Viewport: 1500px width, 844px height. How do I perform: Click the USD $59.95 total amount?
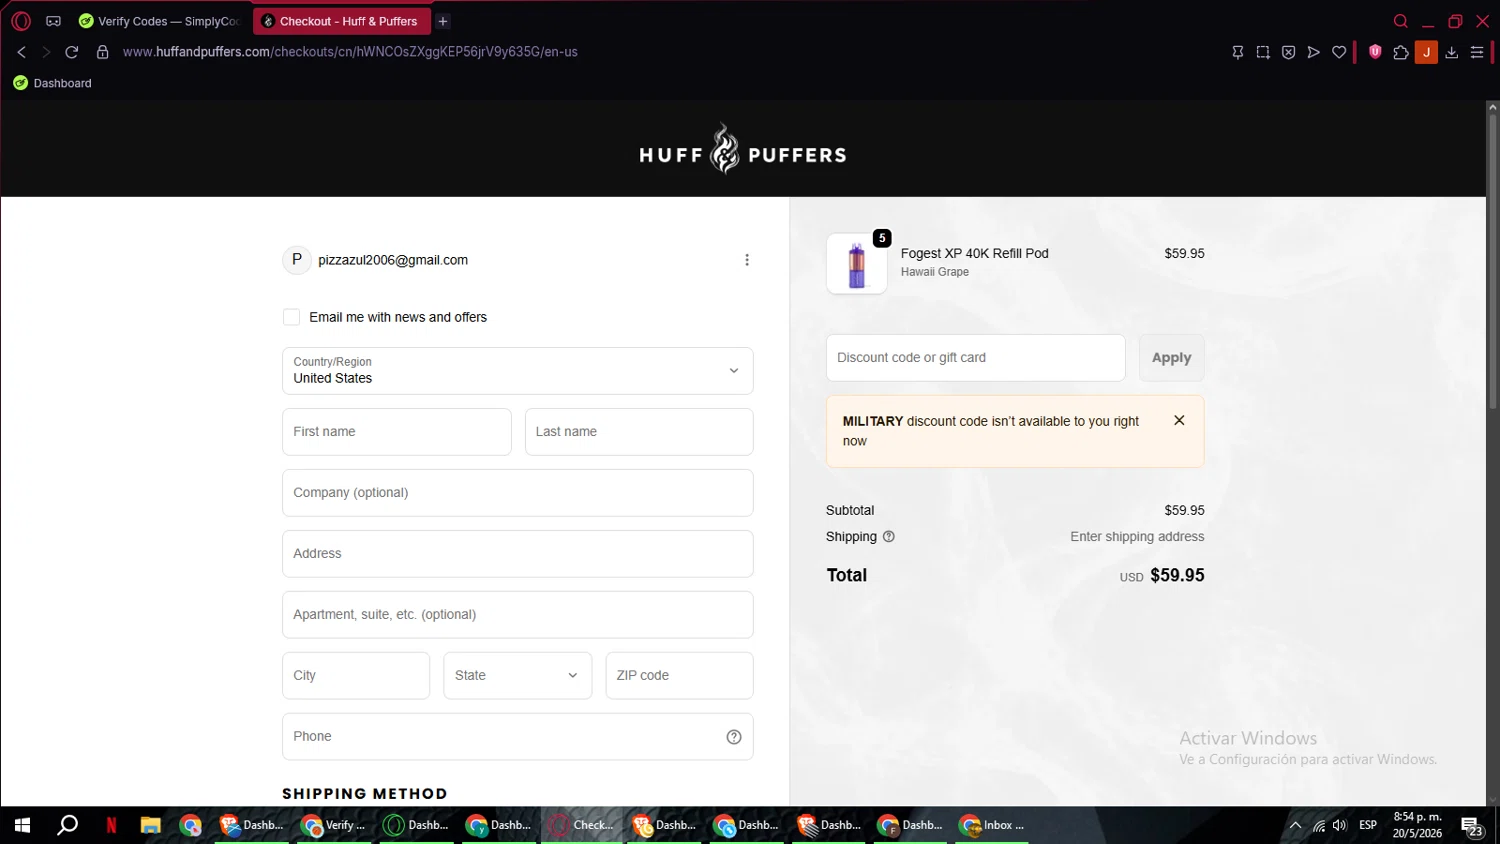[x=1162, y=576]
